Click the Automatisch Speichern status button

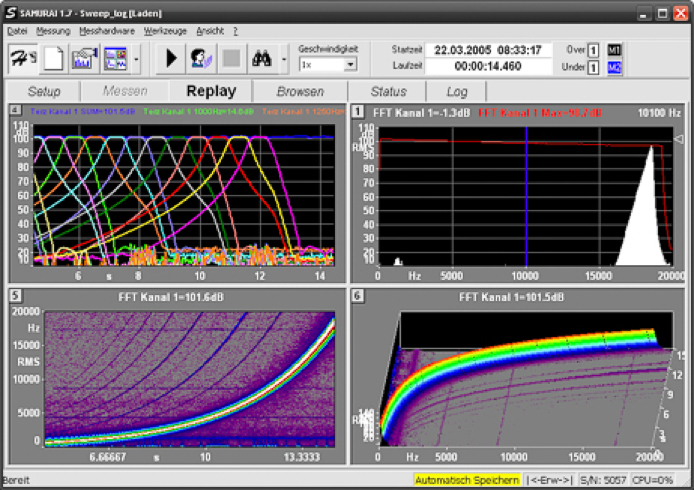click(467, 480)
